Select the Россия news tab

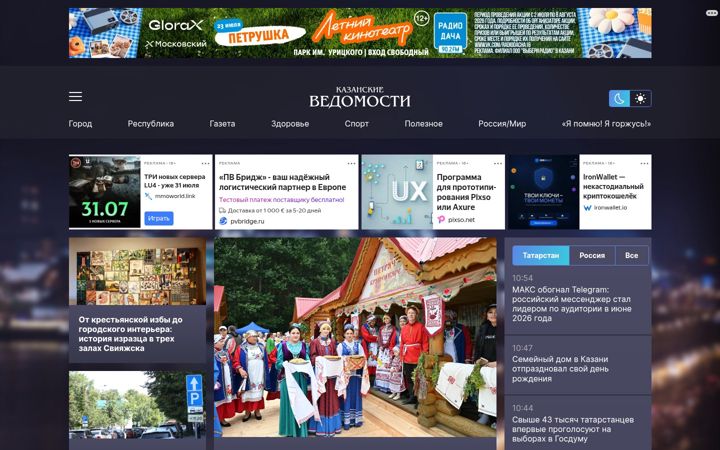[x=592, y=255]
